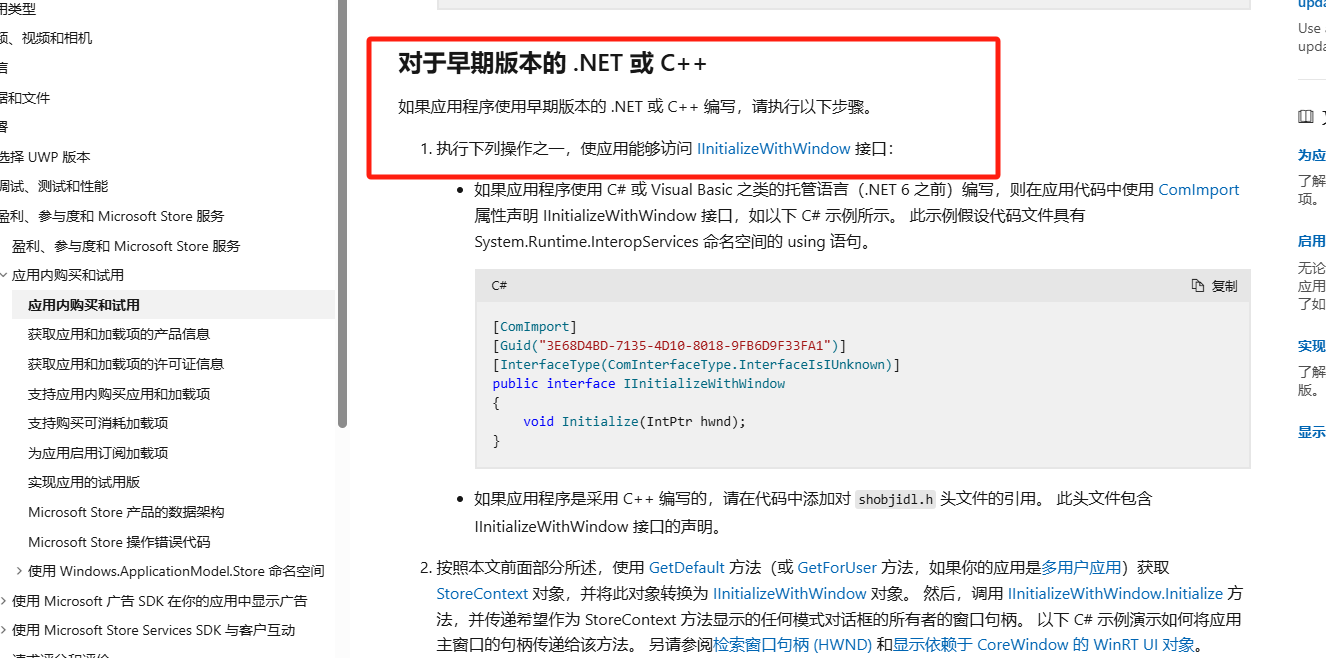
Task: Open indented 盈利、参与度和 Microsoft Store 服务 overview
Action: (126, 246)
